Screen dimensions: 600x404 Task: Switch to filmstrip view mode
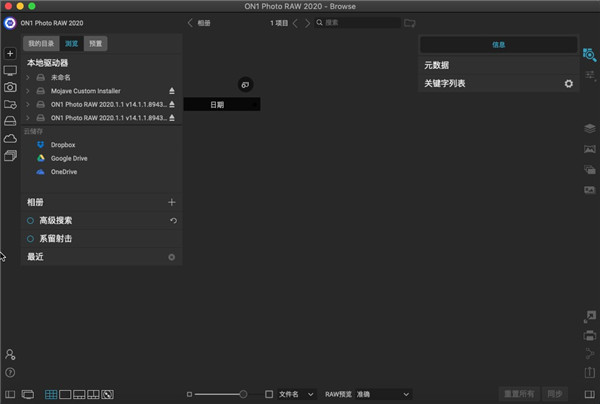[79, 394]
